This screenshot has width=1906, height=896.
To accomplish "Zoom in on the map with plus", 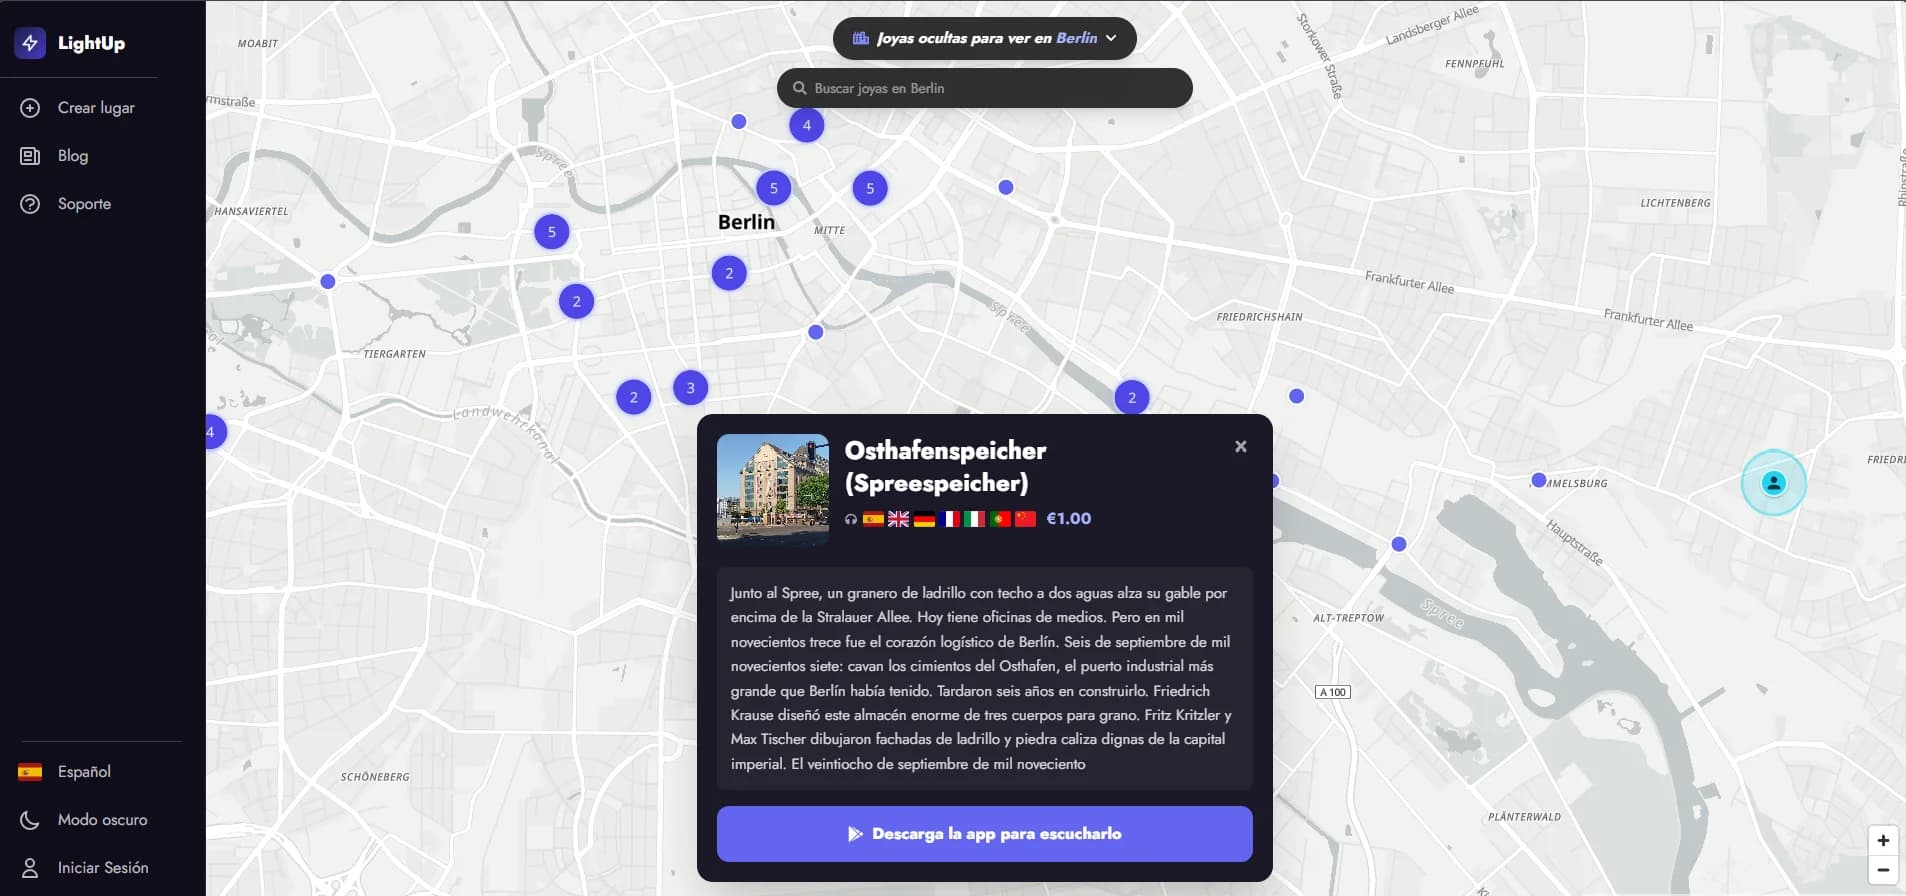I will (1883, 841).
